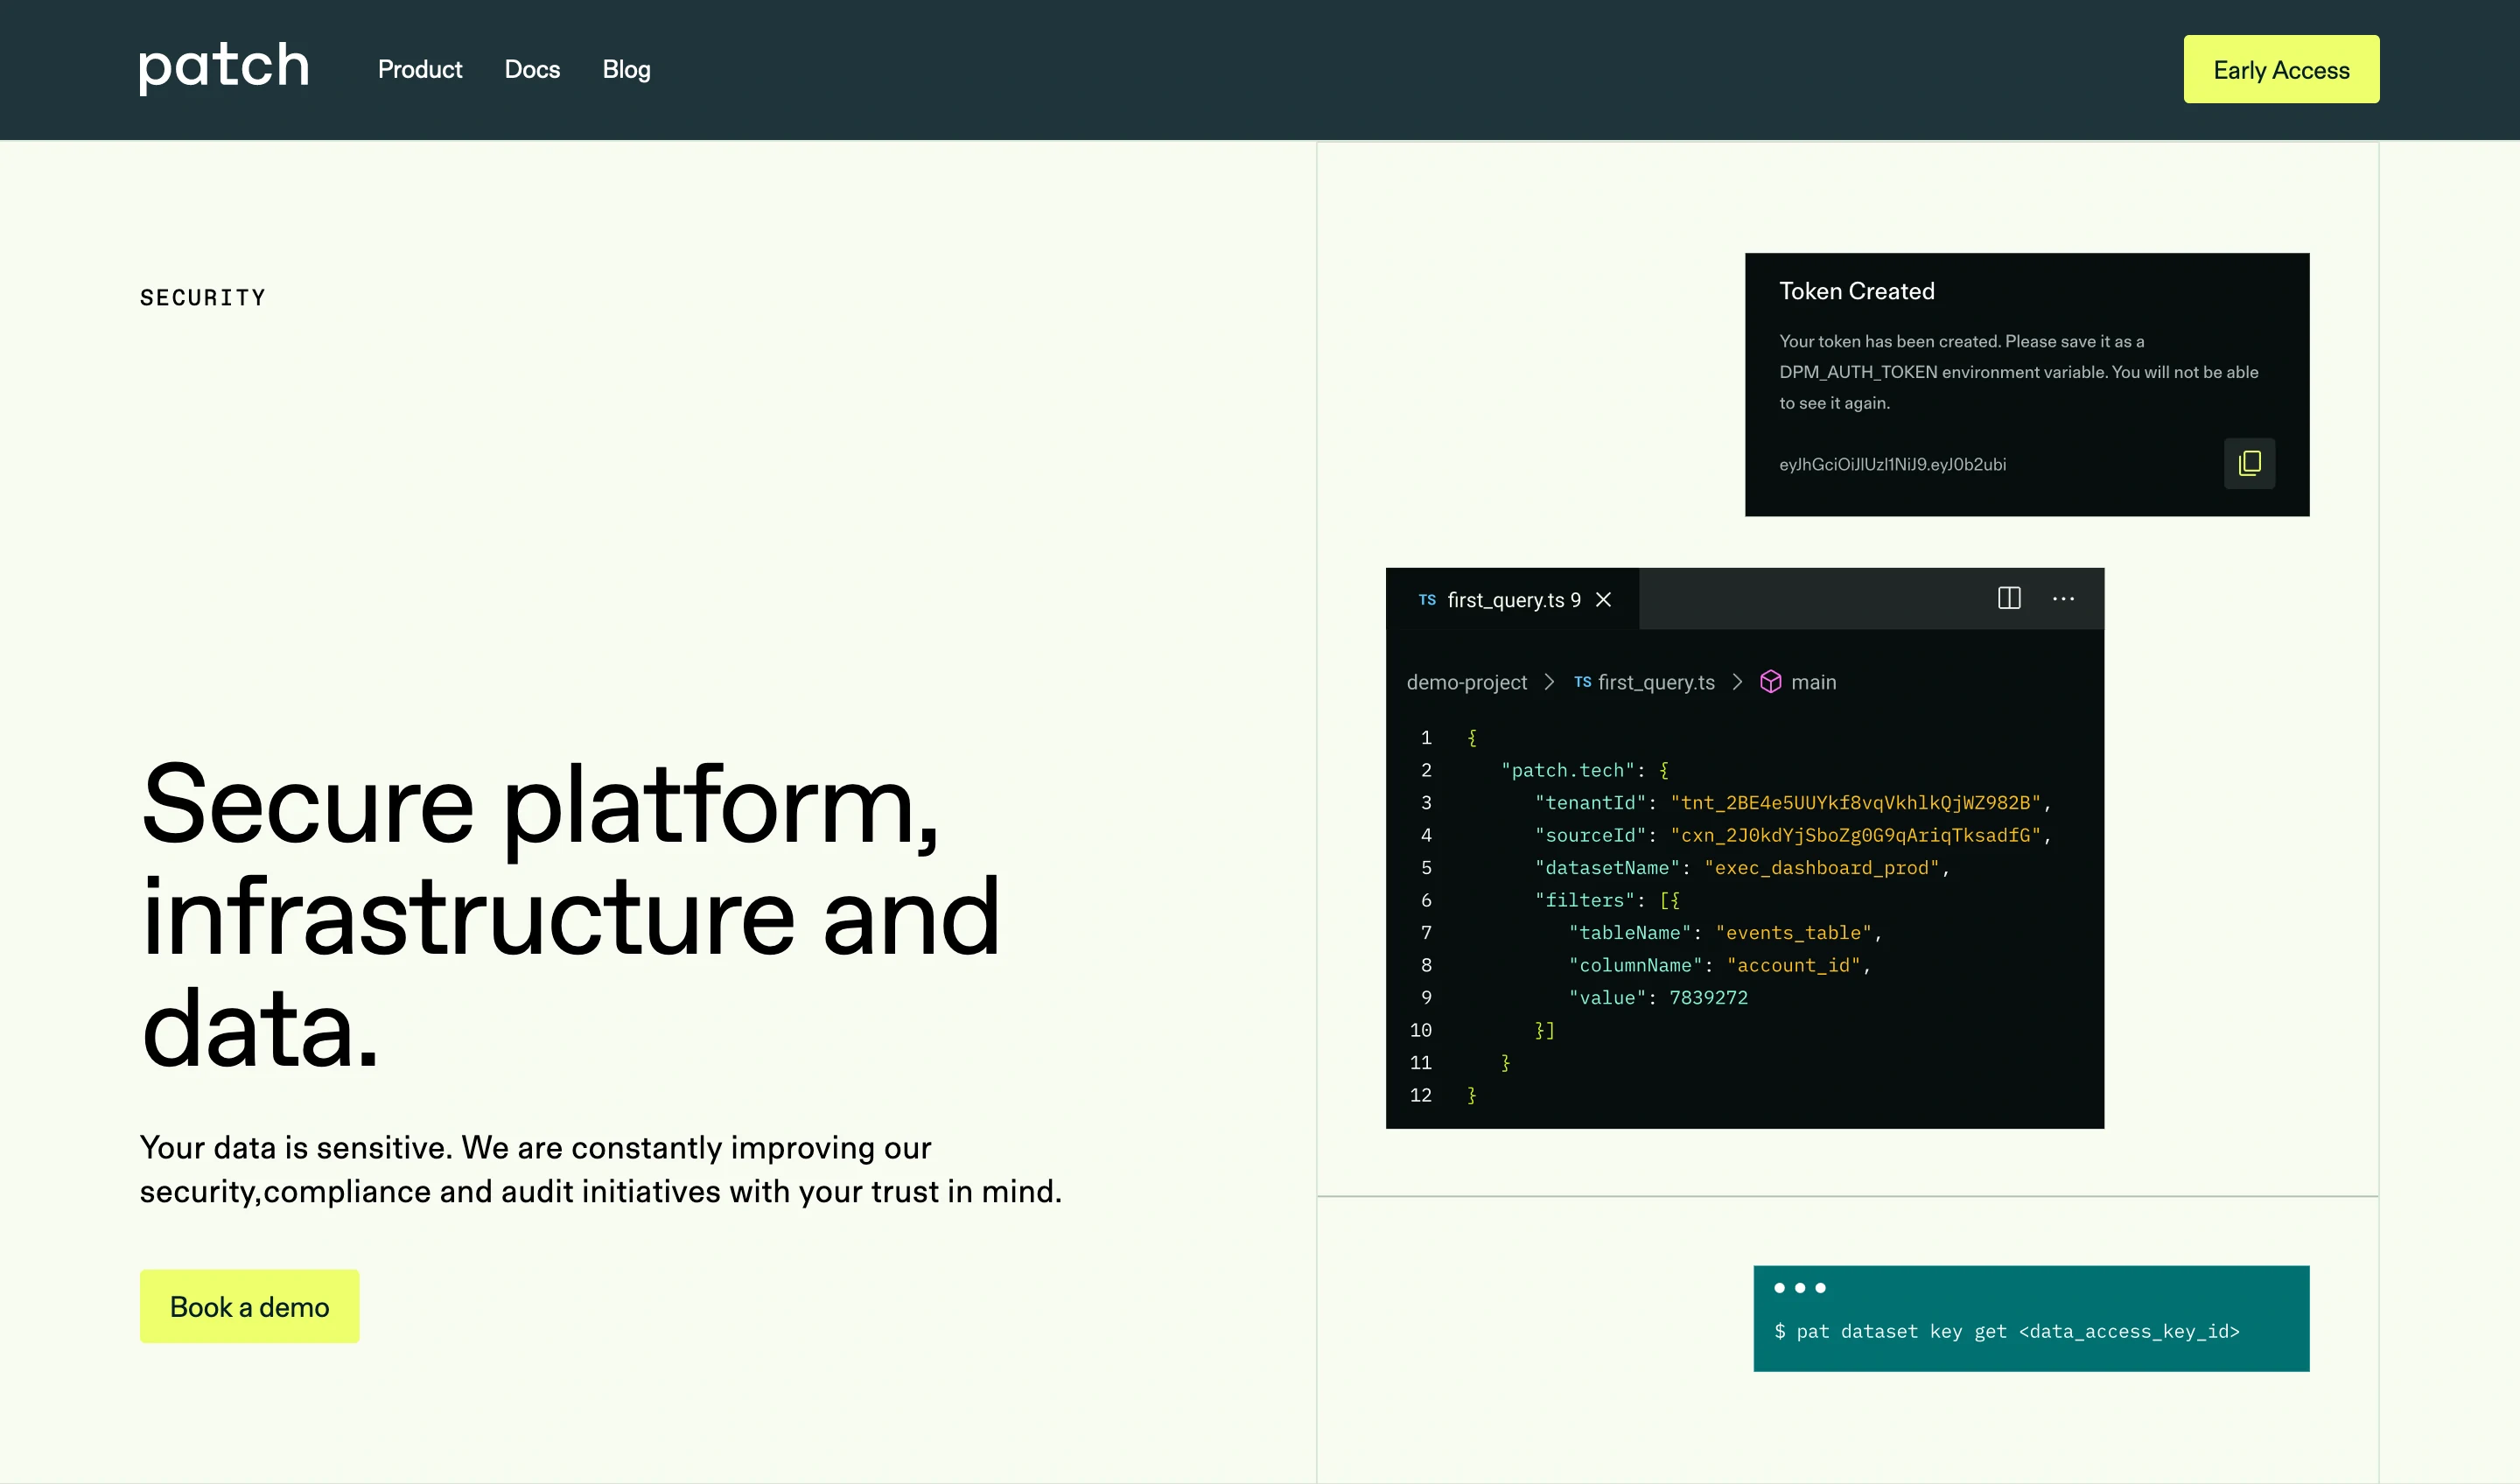Click the main symbol cube icon
Viewport: 2520px width, 1484px height.
coord(1770,682)
